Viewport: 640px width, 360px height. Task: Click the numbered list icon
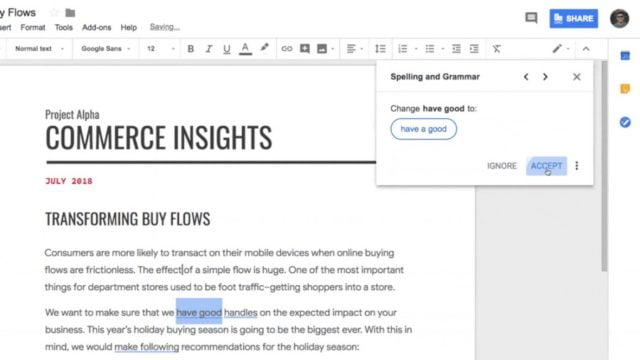[402, 49]
